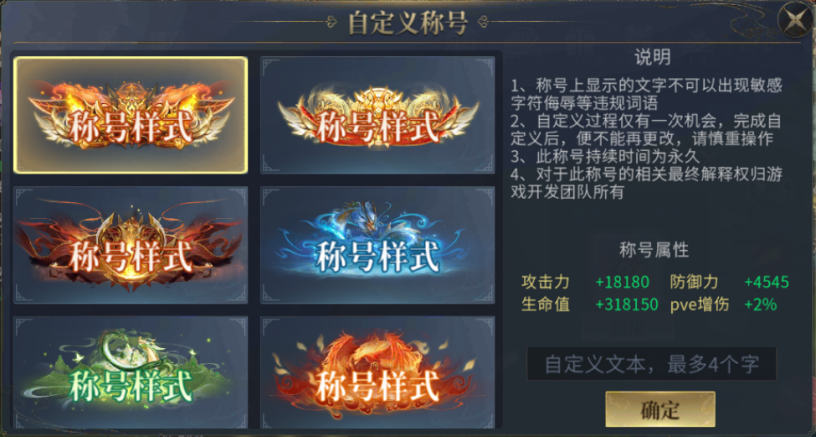This screenshot has height=437, width=817.
Task: Close the 自定义称号 dialog with the X
Action: (796, 20)
